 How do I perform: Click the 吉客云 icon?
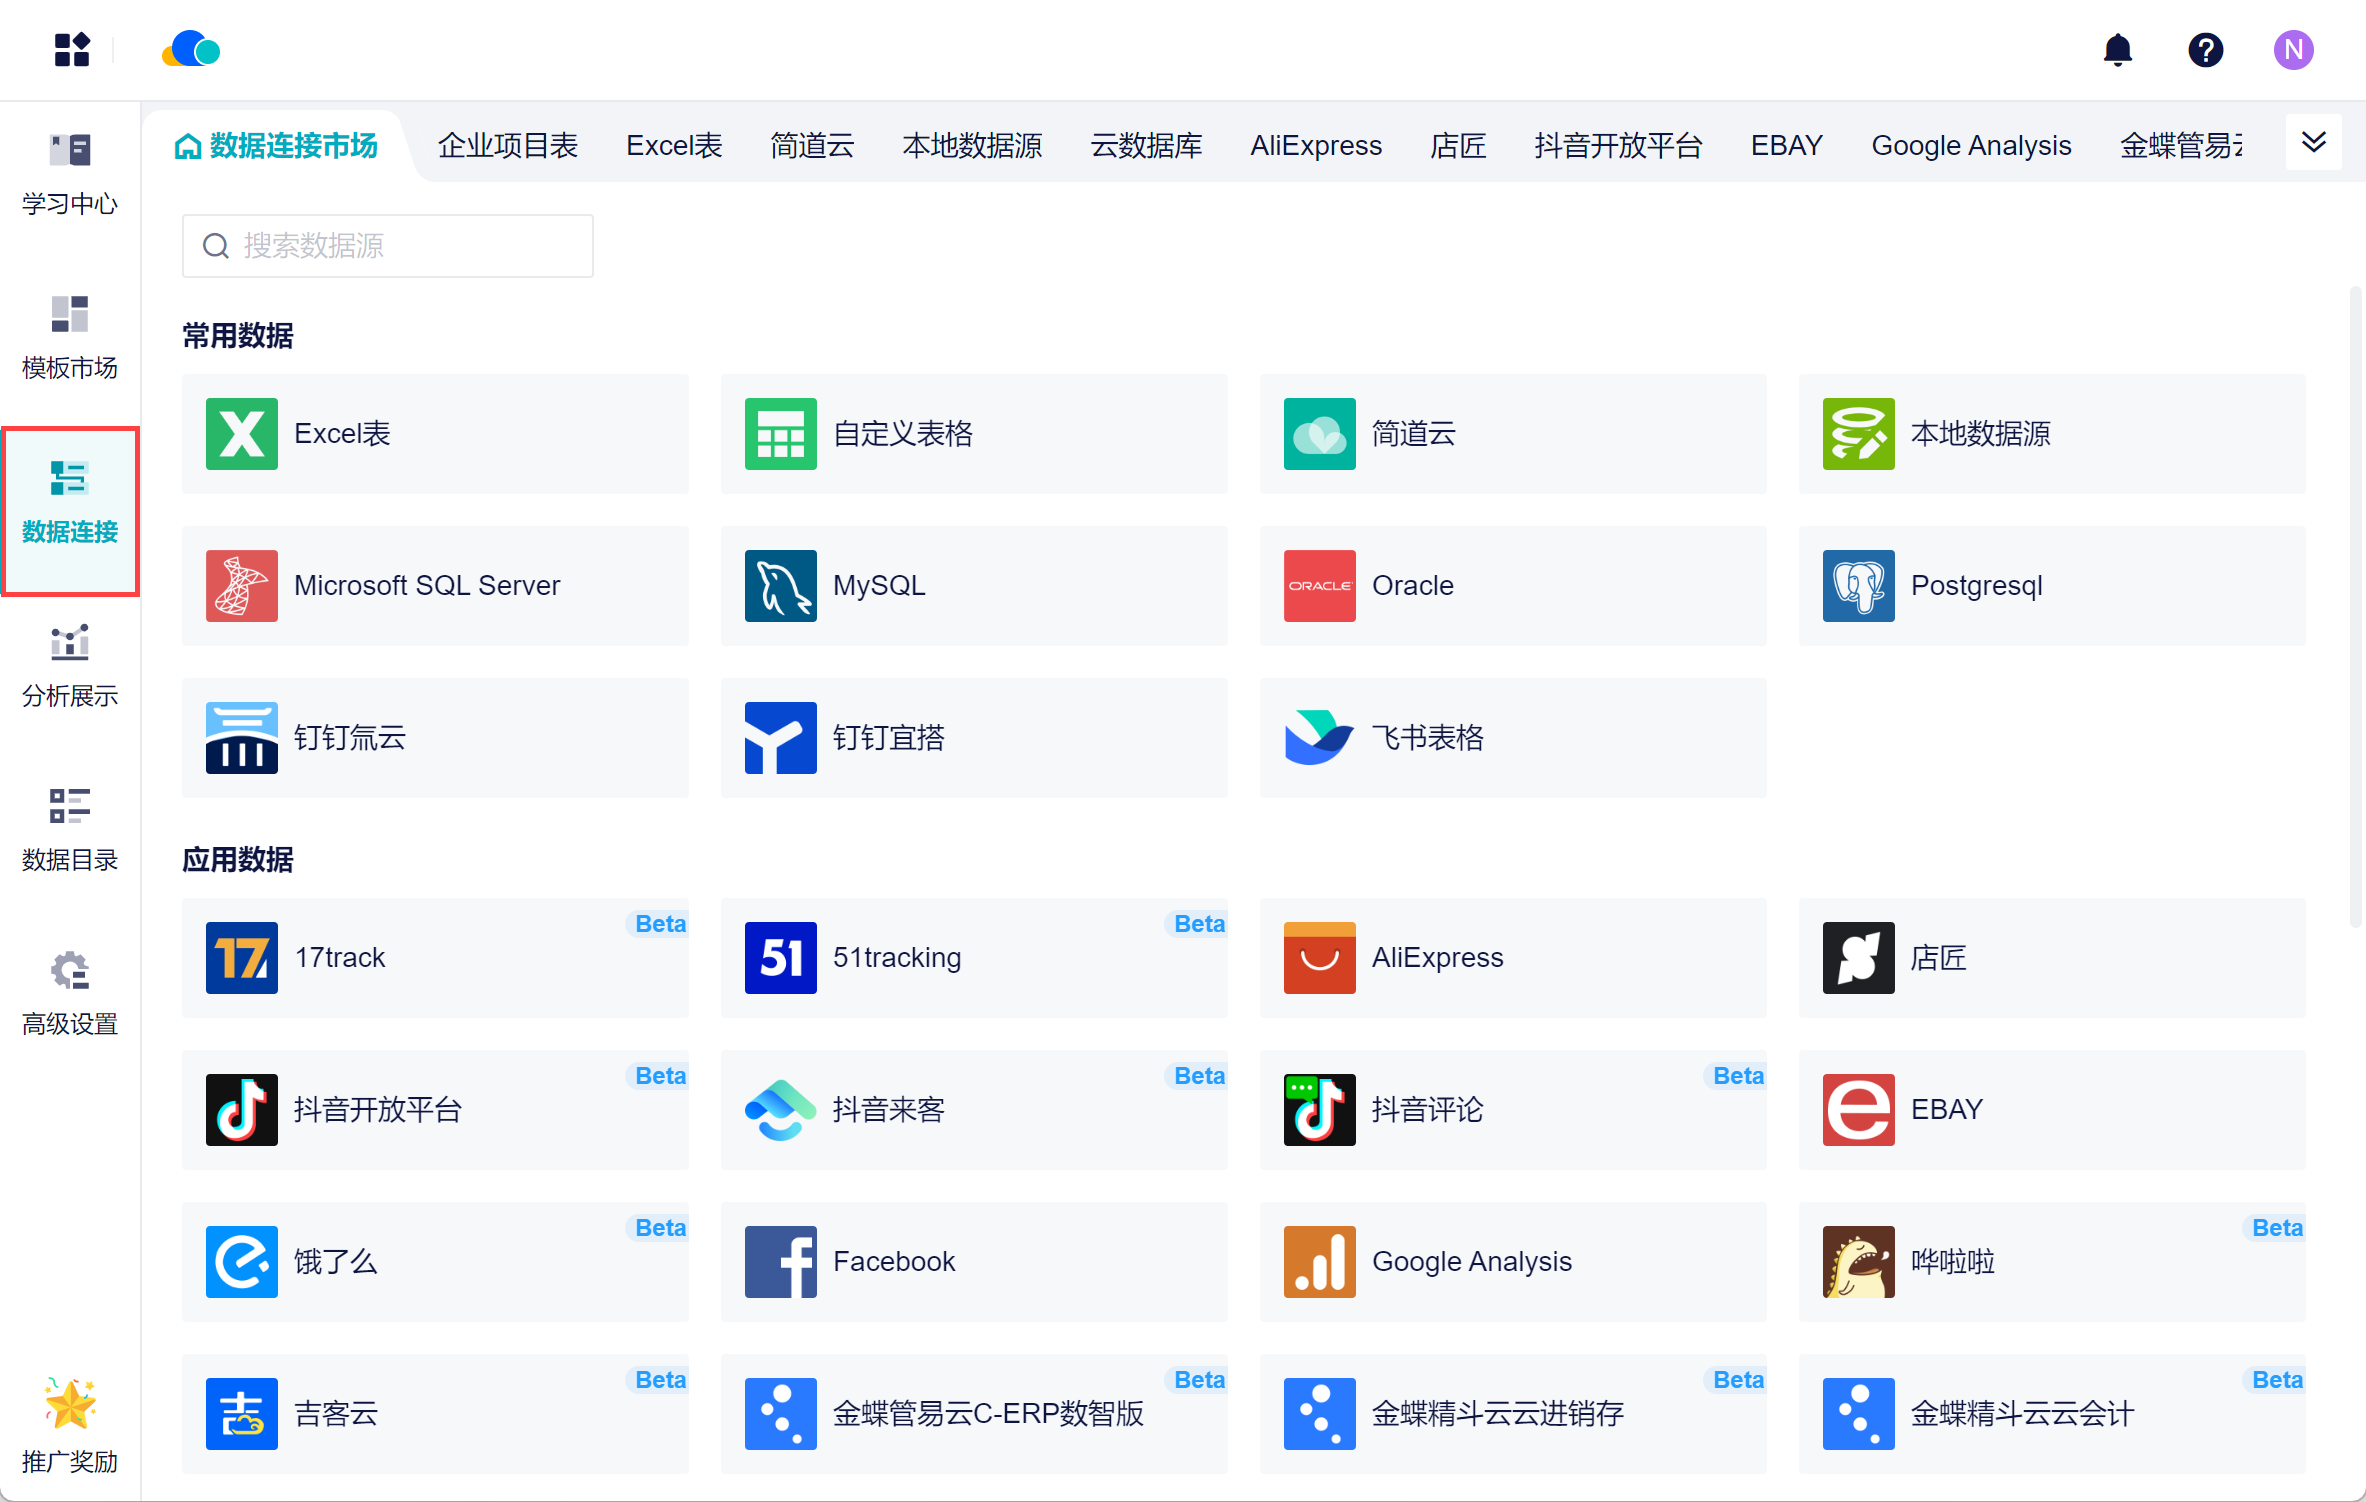click(242, 1414)
